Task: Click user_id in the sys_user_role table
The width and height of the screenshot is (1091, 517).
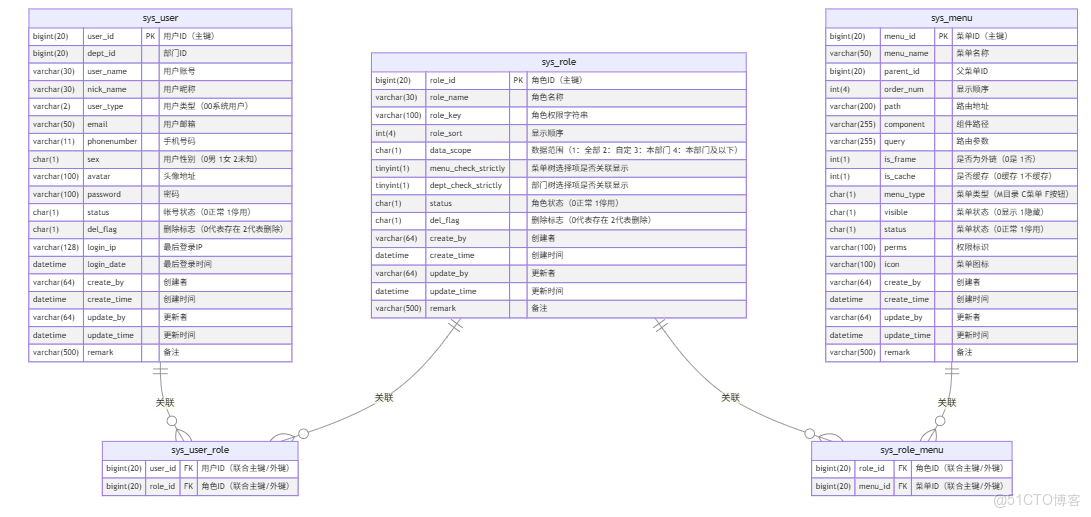Action: [163, 468]
